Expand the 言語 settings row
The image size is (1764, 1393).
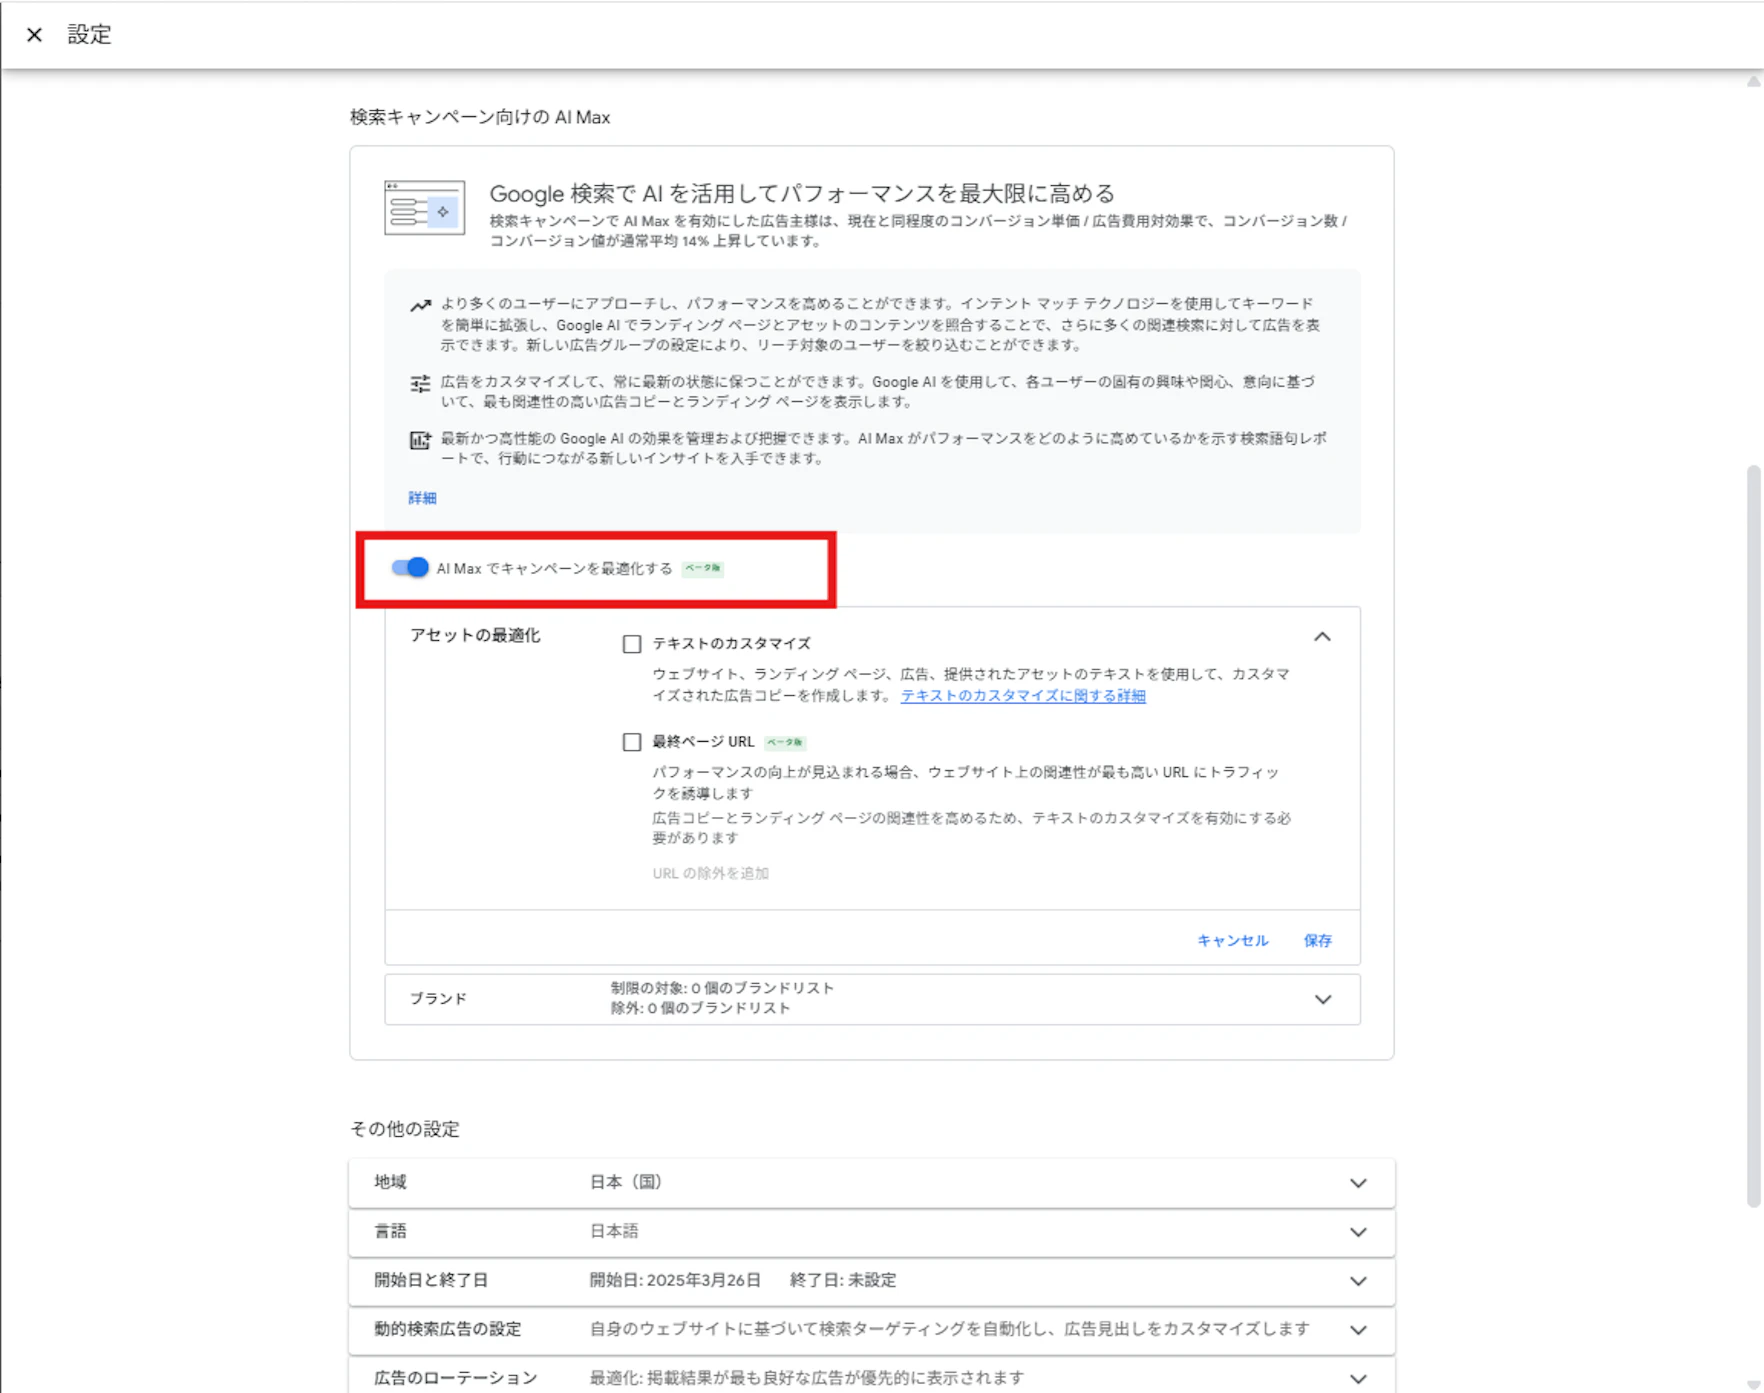point(872,1231)
